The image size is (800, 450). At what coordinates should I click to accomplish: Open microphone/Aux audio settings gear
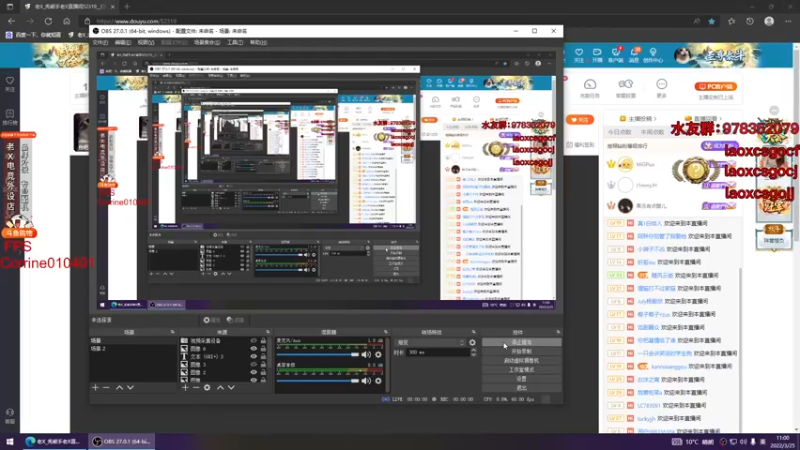point(378,355)
